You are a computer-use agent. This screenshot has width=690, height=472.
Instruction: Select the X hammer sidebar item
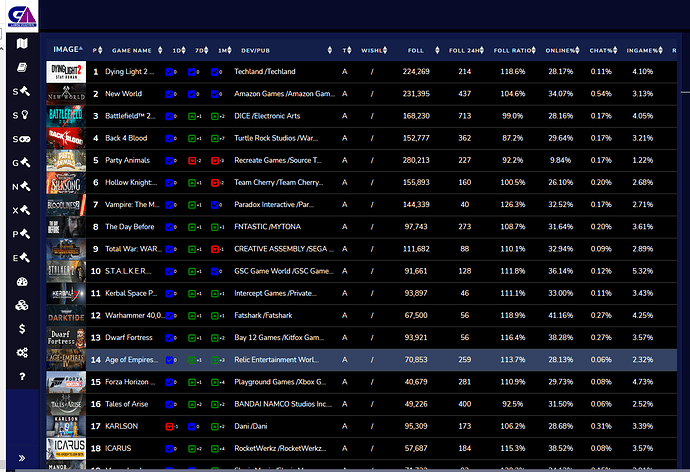[21, 210]
